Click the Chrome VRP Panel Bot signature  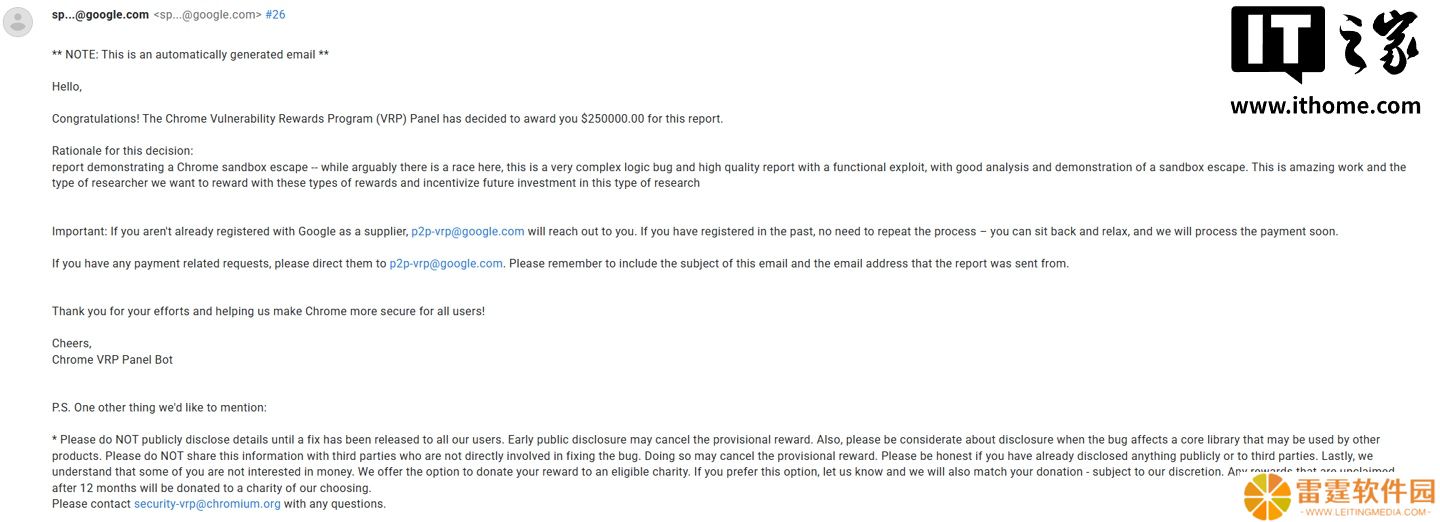point(112,359)
